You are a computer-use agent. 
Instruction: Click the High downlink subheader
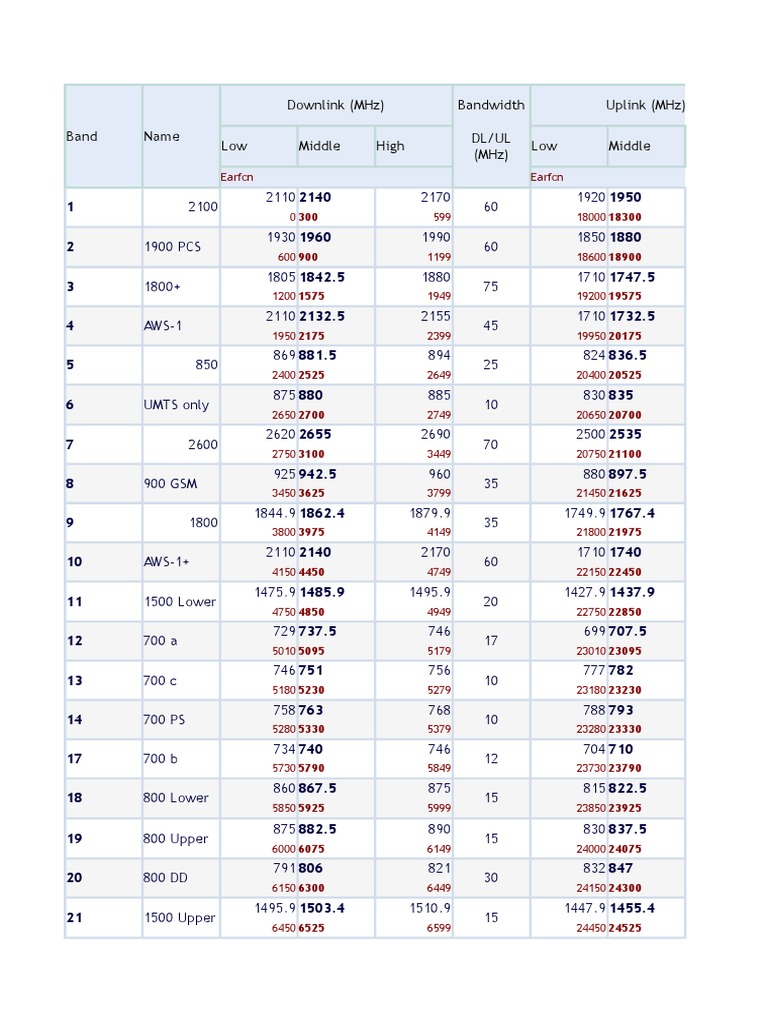click(391, 146)
